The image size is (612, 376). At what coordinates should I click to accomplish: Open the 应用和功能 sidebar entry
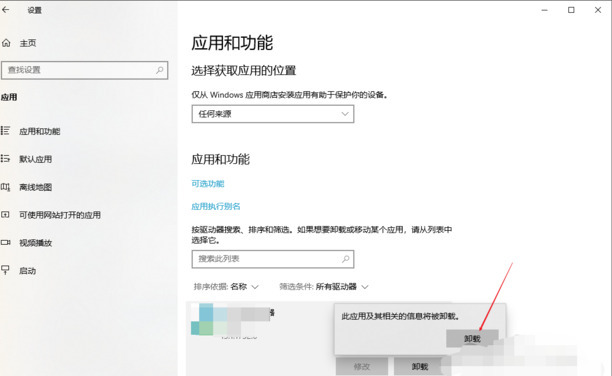coord(40,131)
